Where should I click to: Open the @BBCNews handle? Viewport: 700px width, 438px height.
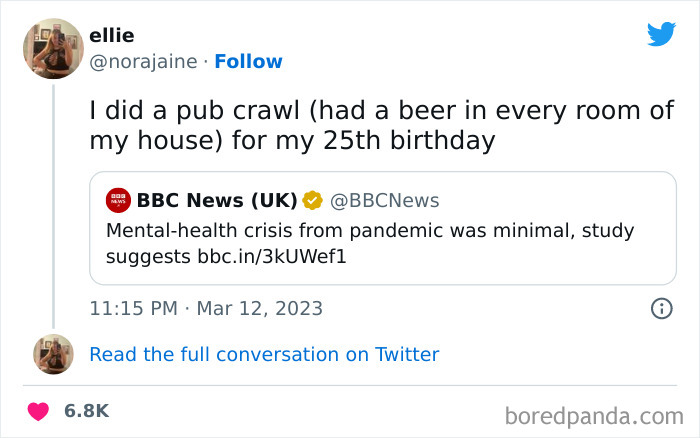(383, 200)
